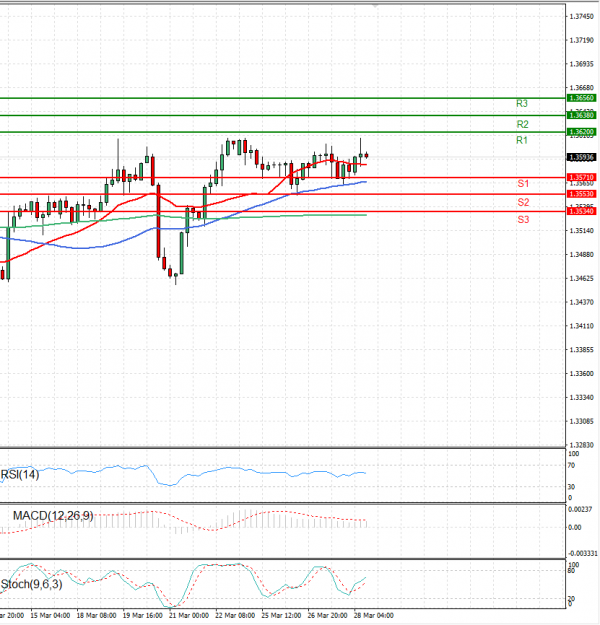This screenshot has width=600, height=625.
Task: Click the 1.37190 price axis value
Action: click(582, 40)
